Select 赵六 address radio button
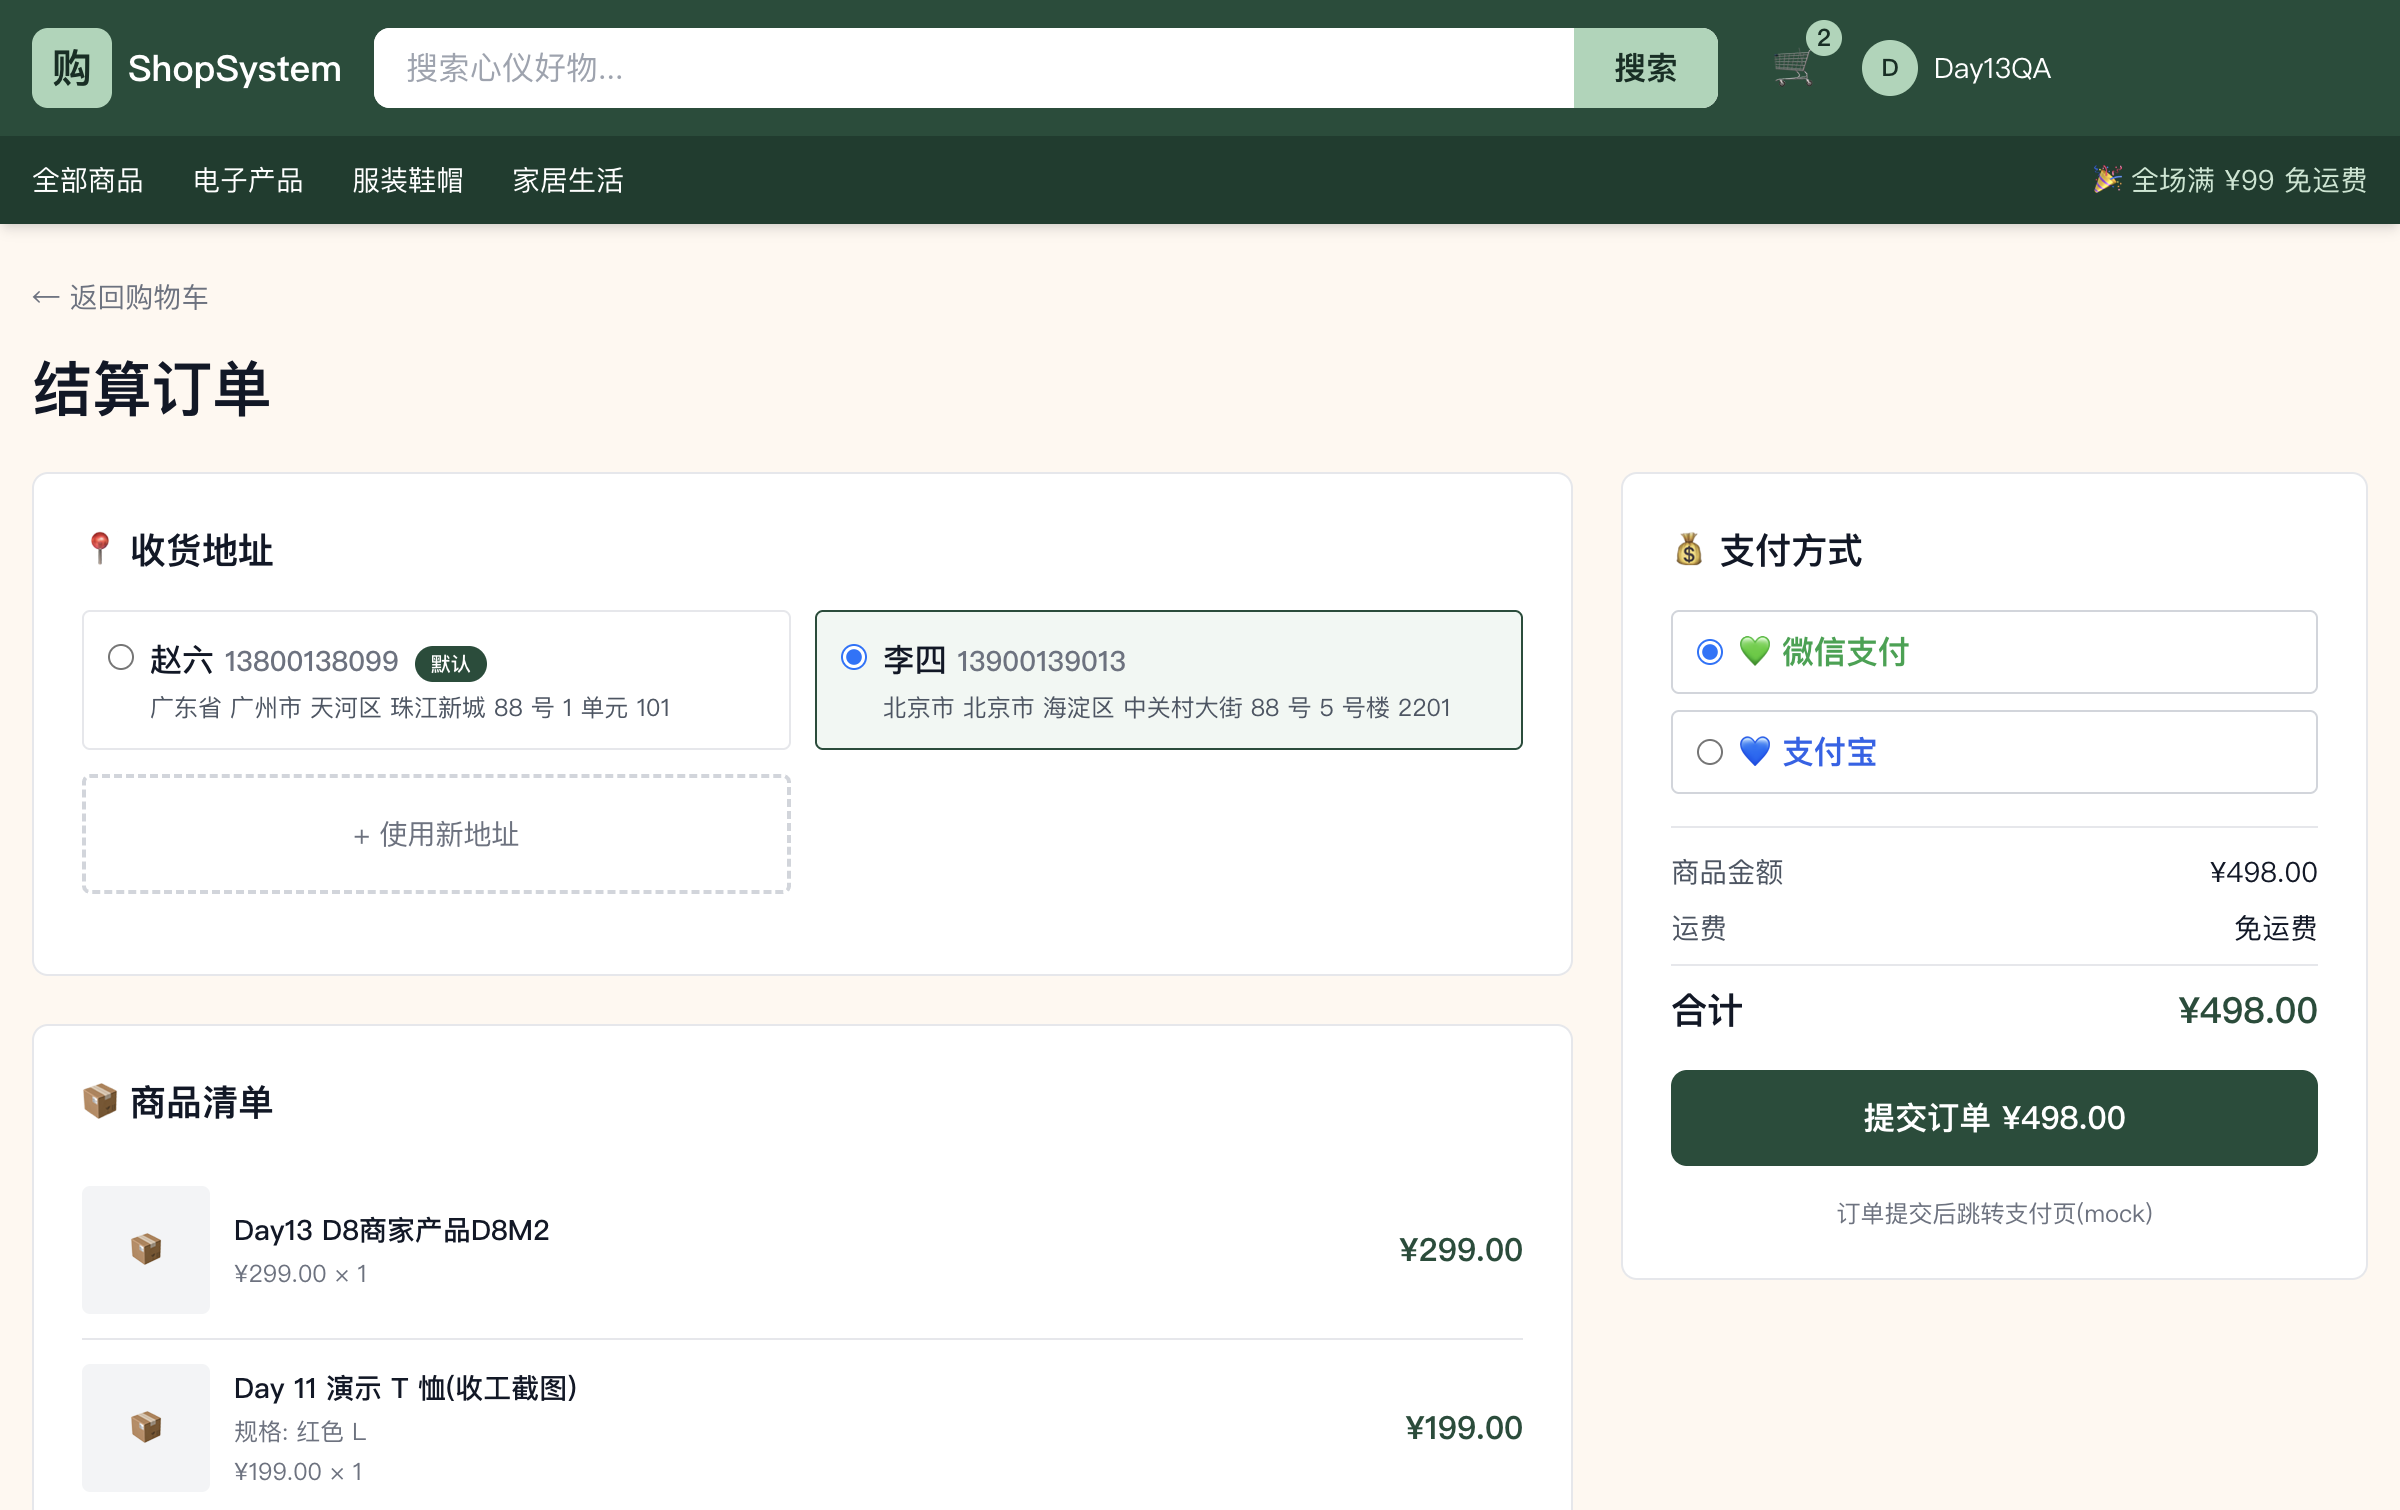 tap(121, 658)
